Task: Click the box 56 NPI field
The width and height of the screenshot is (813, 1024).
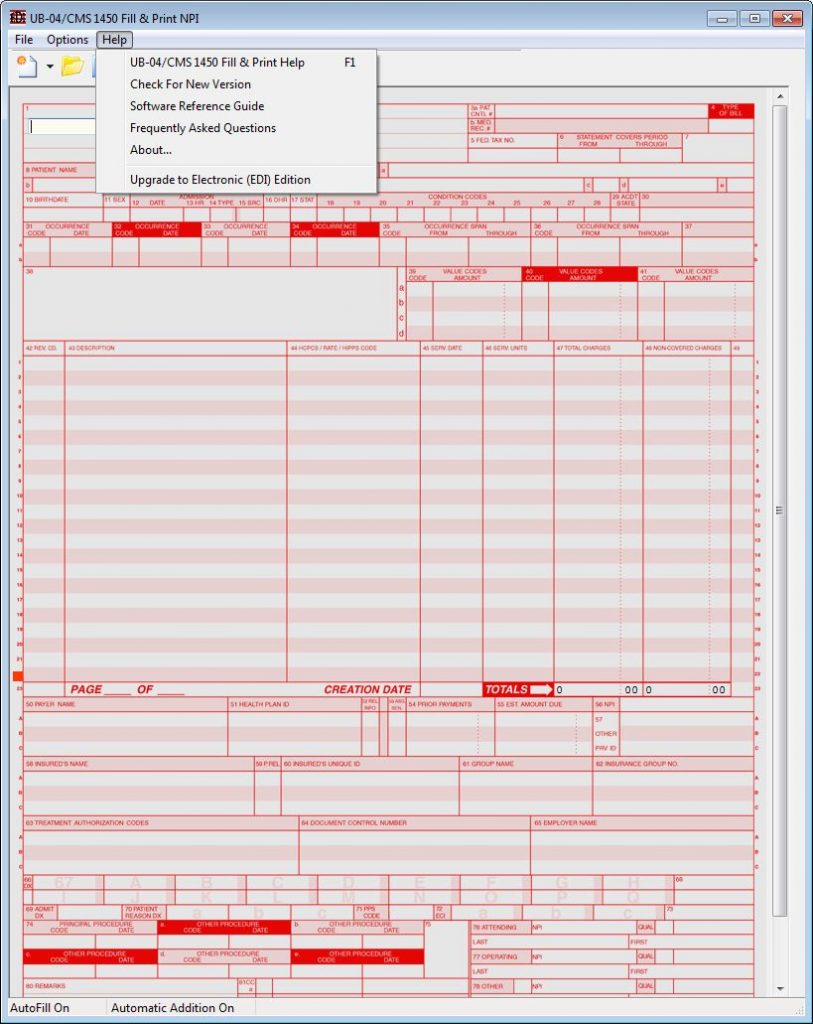Action: tap(686, 704)
